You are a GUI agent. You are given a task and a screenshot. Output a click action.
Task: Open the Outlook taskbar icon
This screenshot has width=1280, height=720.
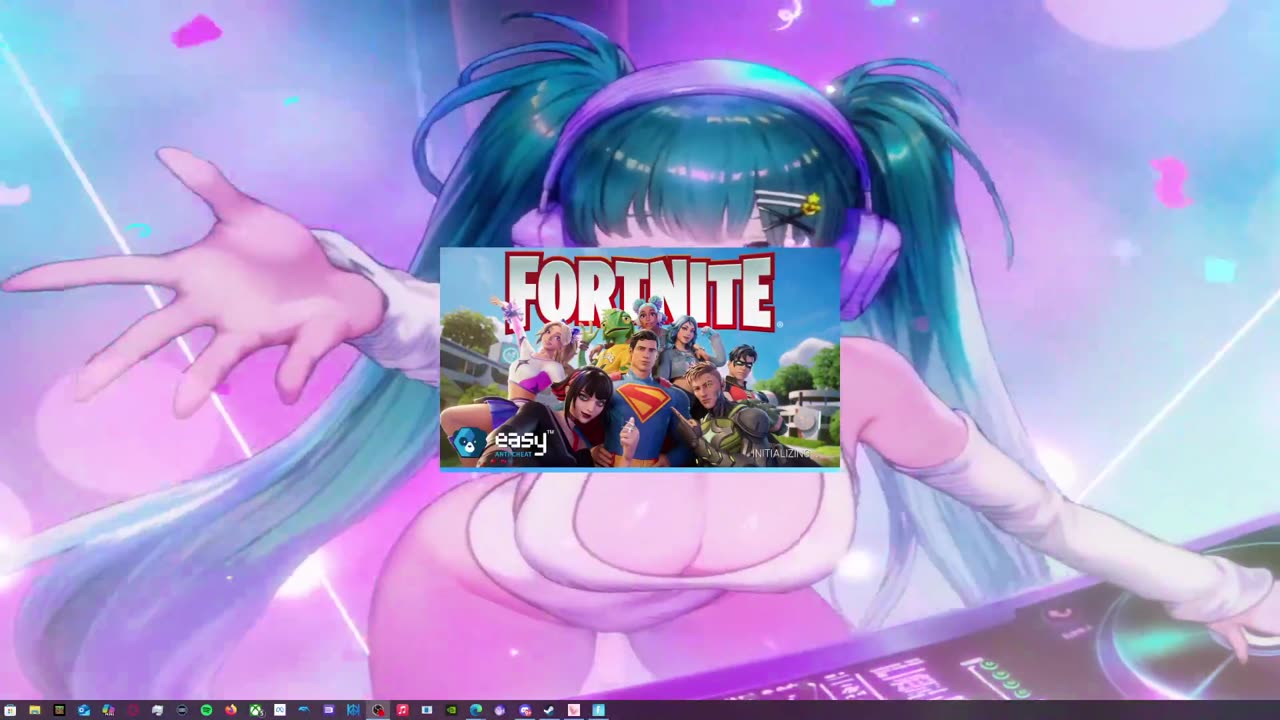(84, 710)
